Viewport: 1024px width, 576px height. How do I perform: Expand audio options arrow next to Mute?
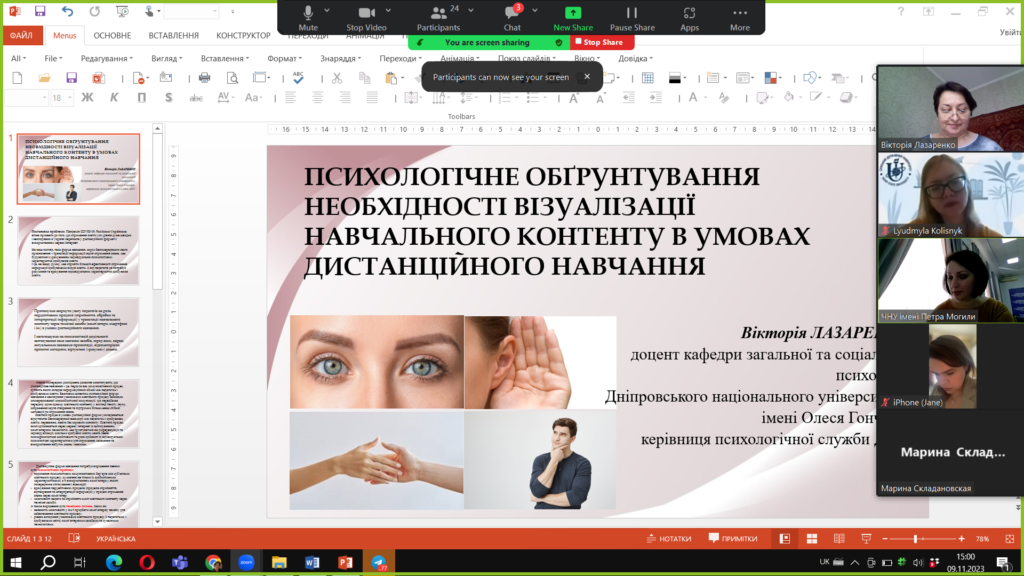(327, 10)
